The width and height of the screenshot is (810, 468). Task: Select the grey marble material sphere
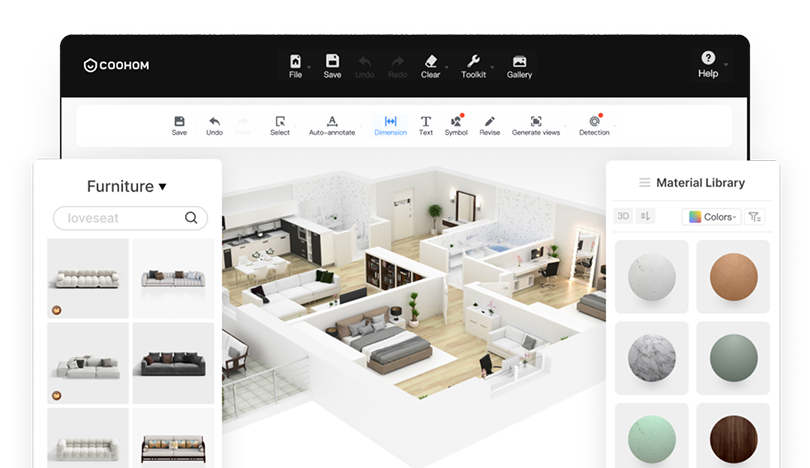(651, 358)
